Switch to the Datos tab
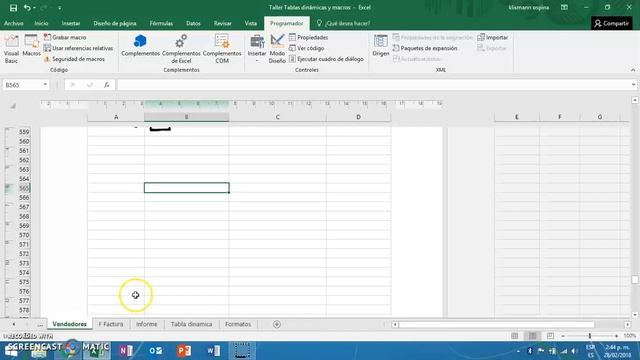 point(193,24)
